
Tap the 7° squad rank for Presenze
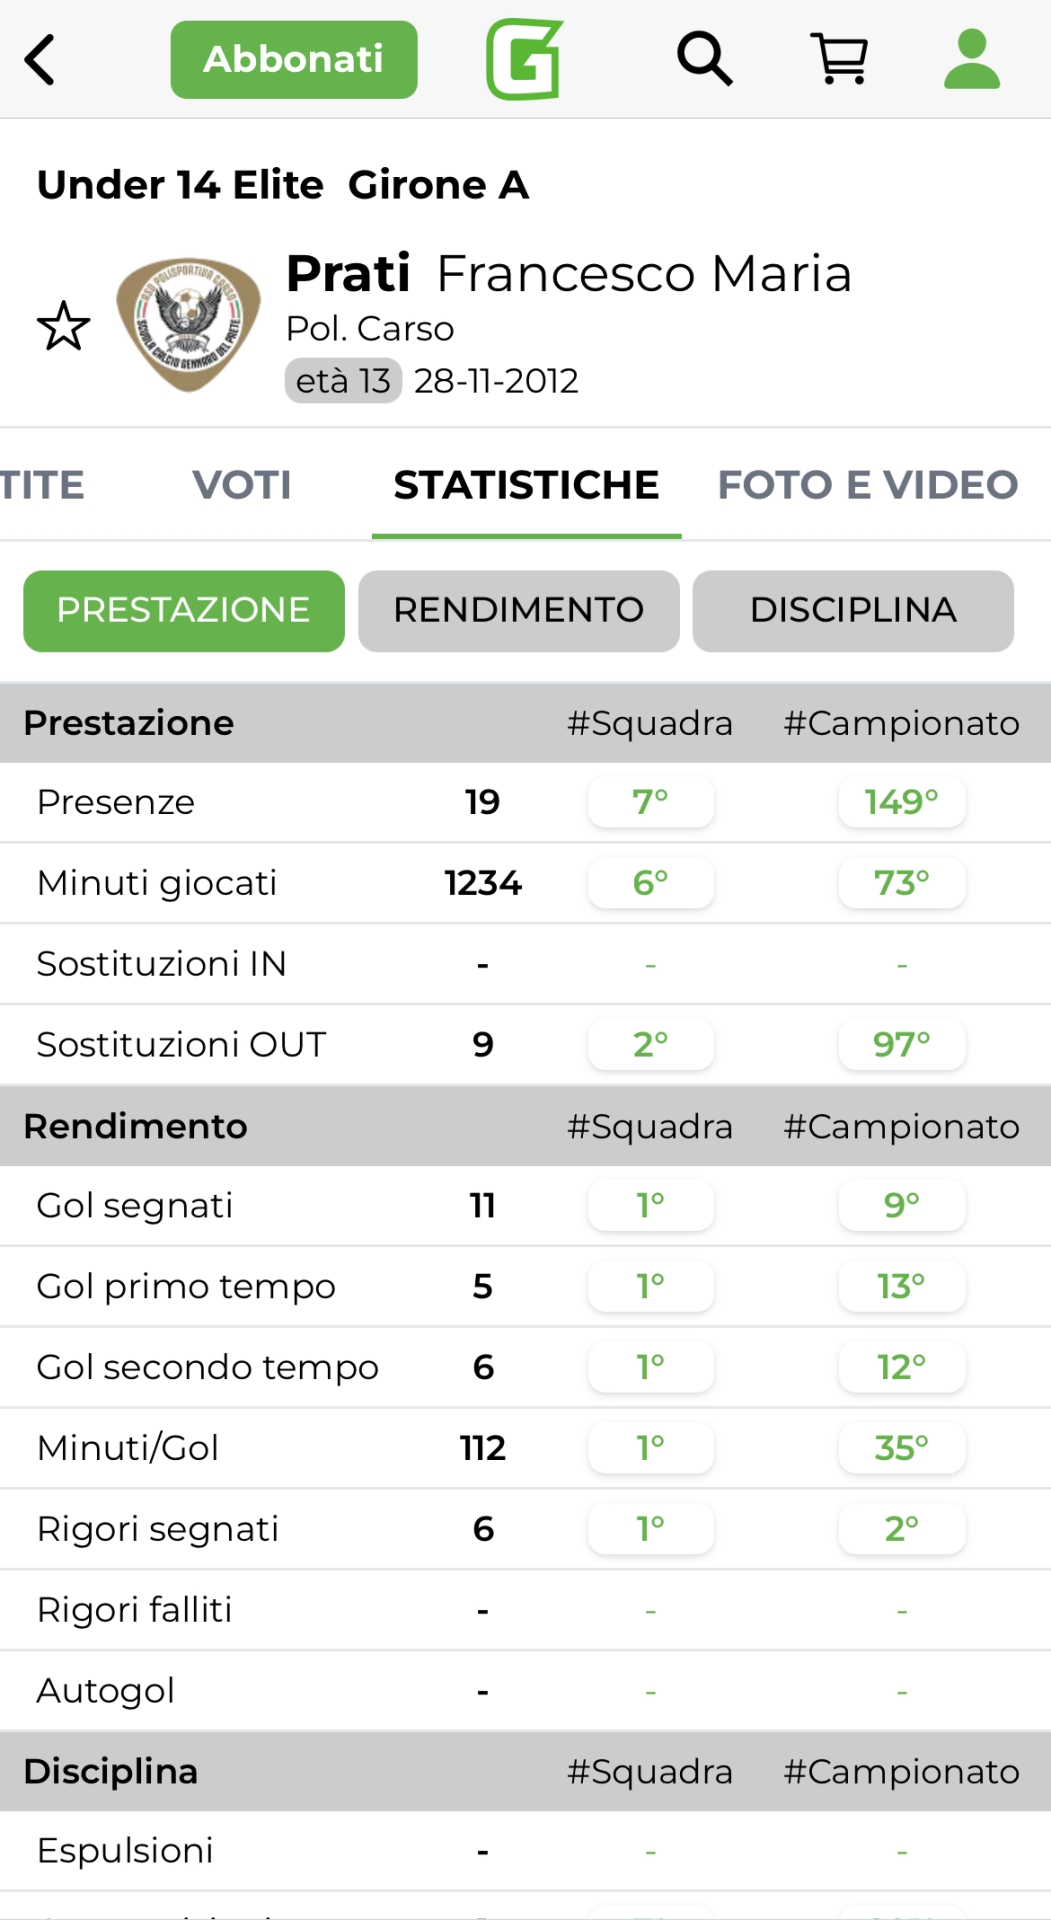pos(651,802)
